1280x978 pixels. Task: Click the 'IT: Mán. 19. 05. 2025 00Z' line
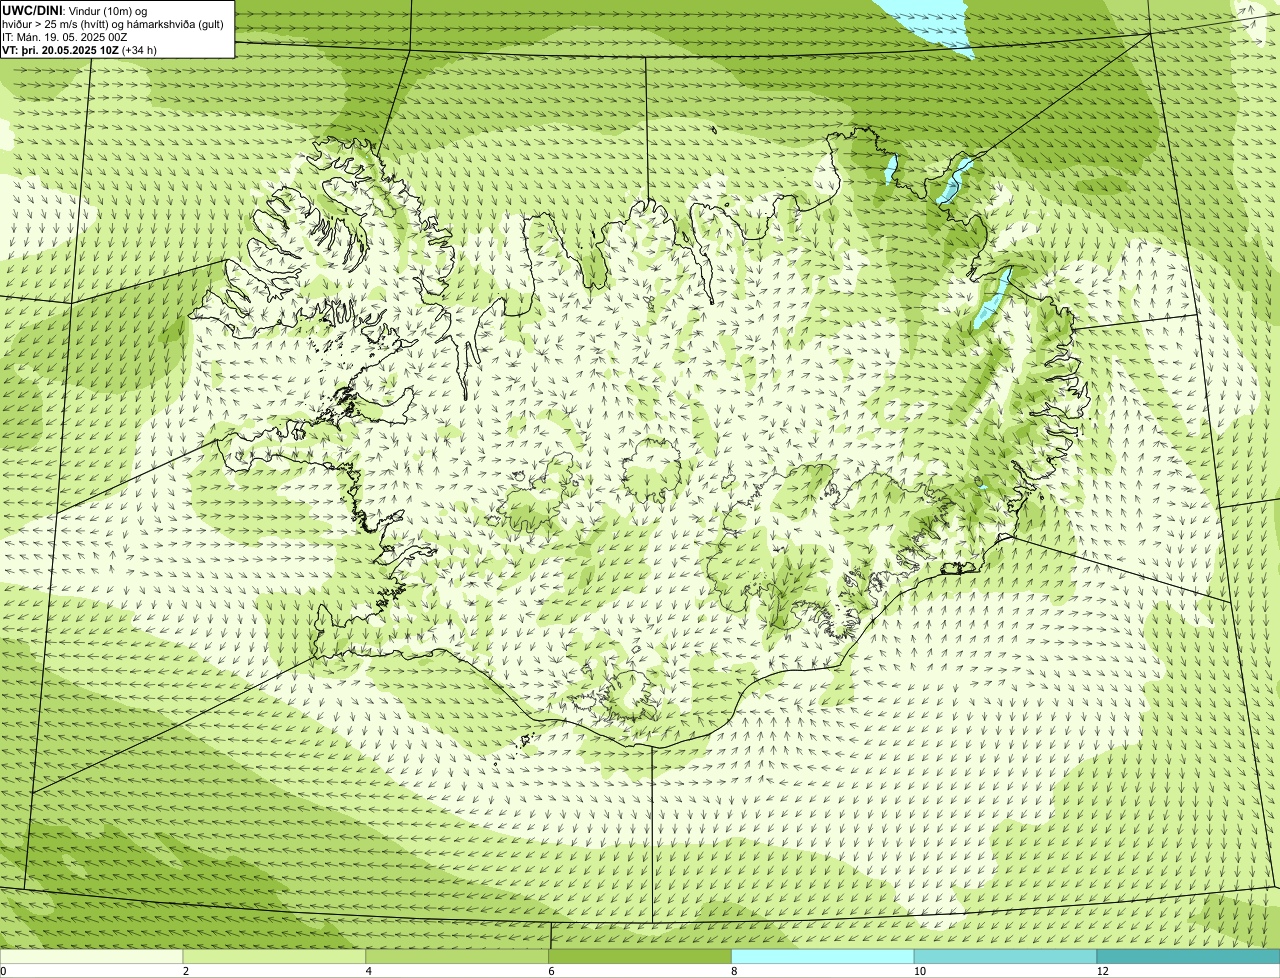point(65,36)
